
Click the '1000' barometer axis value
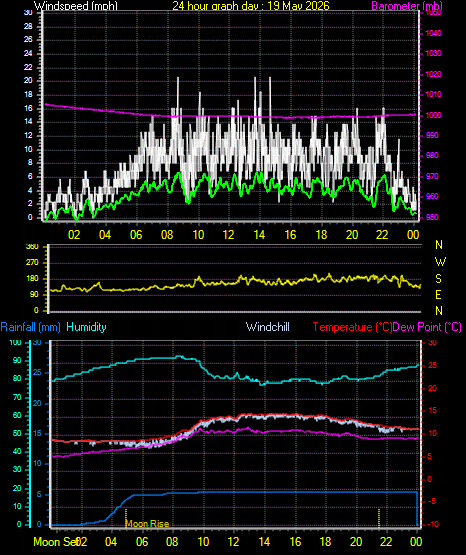(433, 115)
